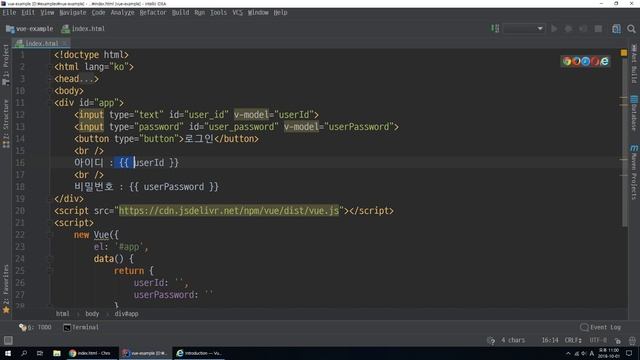This screenshot has height=360, width=640.
Task: Open the Refactor menu
Action: 153,13
